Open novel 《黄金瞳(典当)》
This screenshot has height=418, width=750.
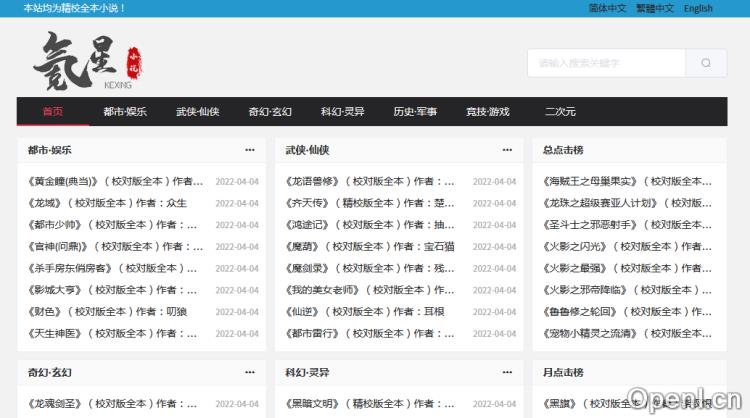tap(115, 181)
